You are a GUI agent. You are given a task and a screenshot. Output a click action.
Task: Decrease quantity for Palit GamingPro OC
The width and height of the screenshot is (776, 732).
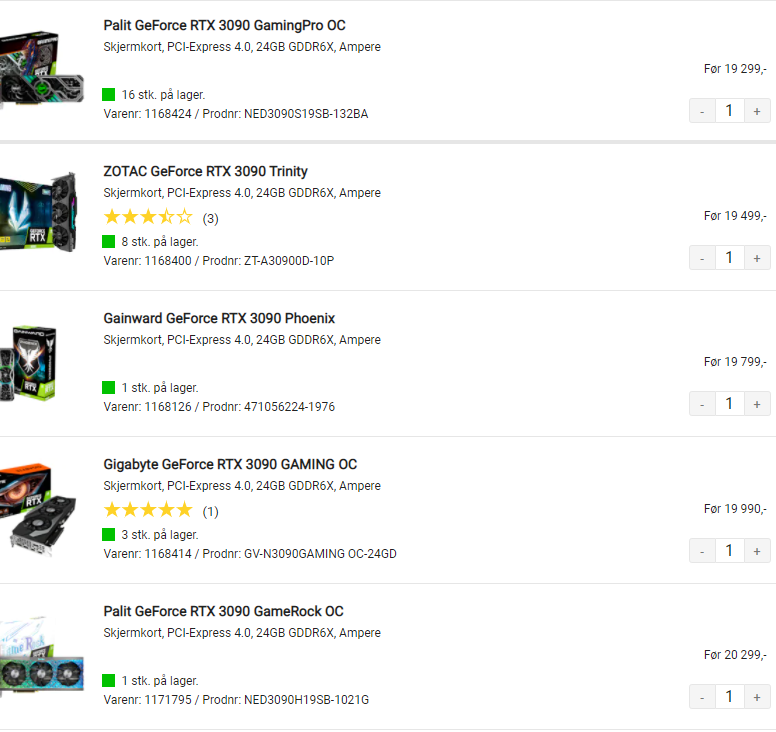[702, 111]
